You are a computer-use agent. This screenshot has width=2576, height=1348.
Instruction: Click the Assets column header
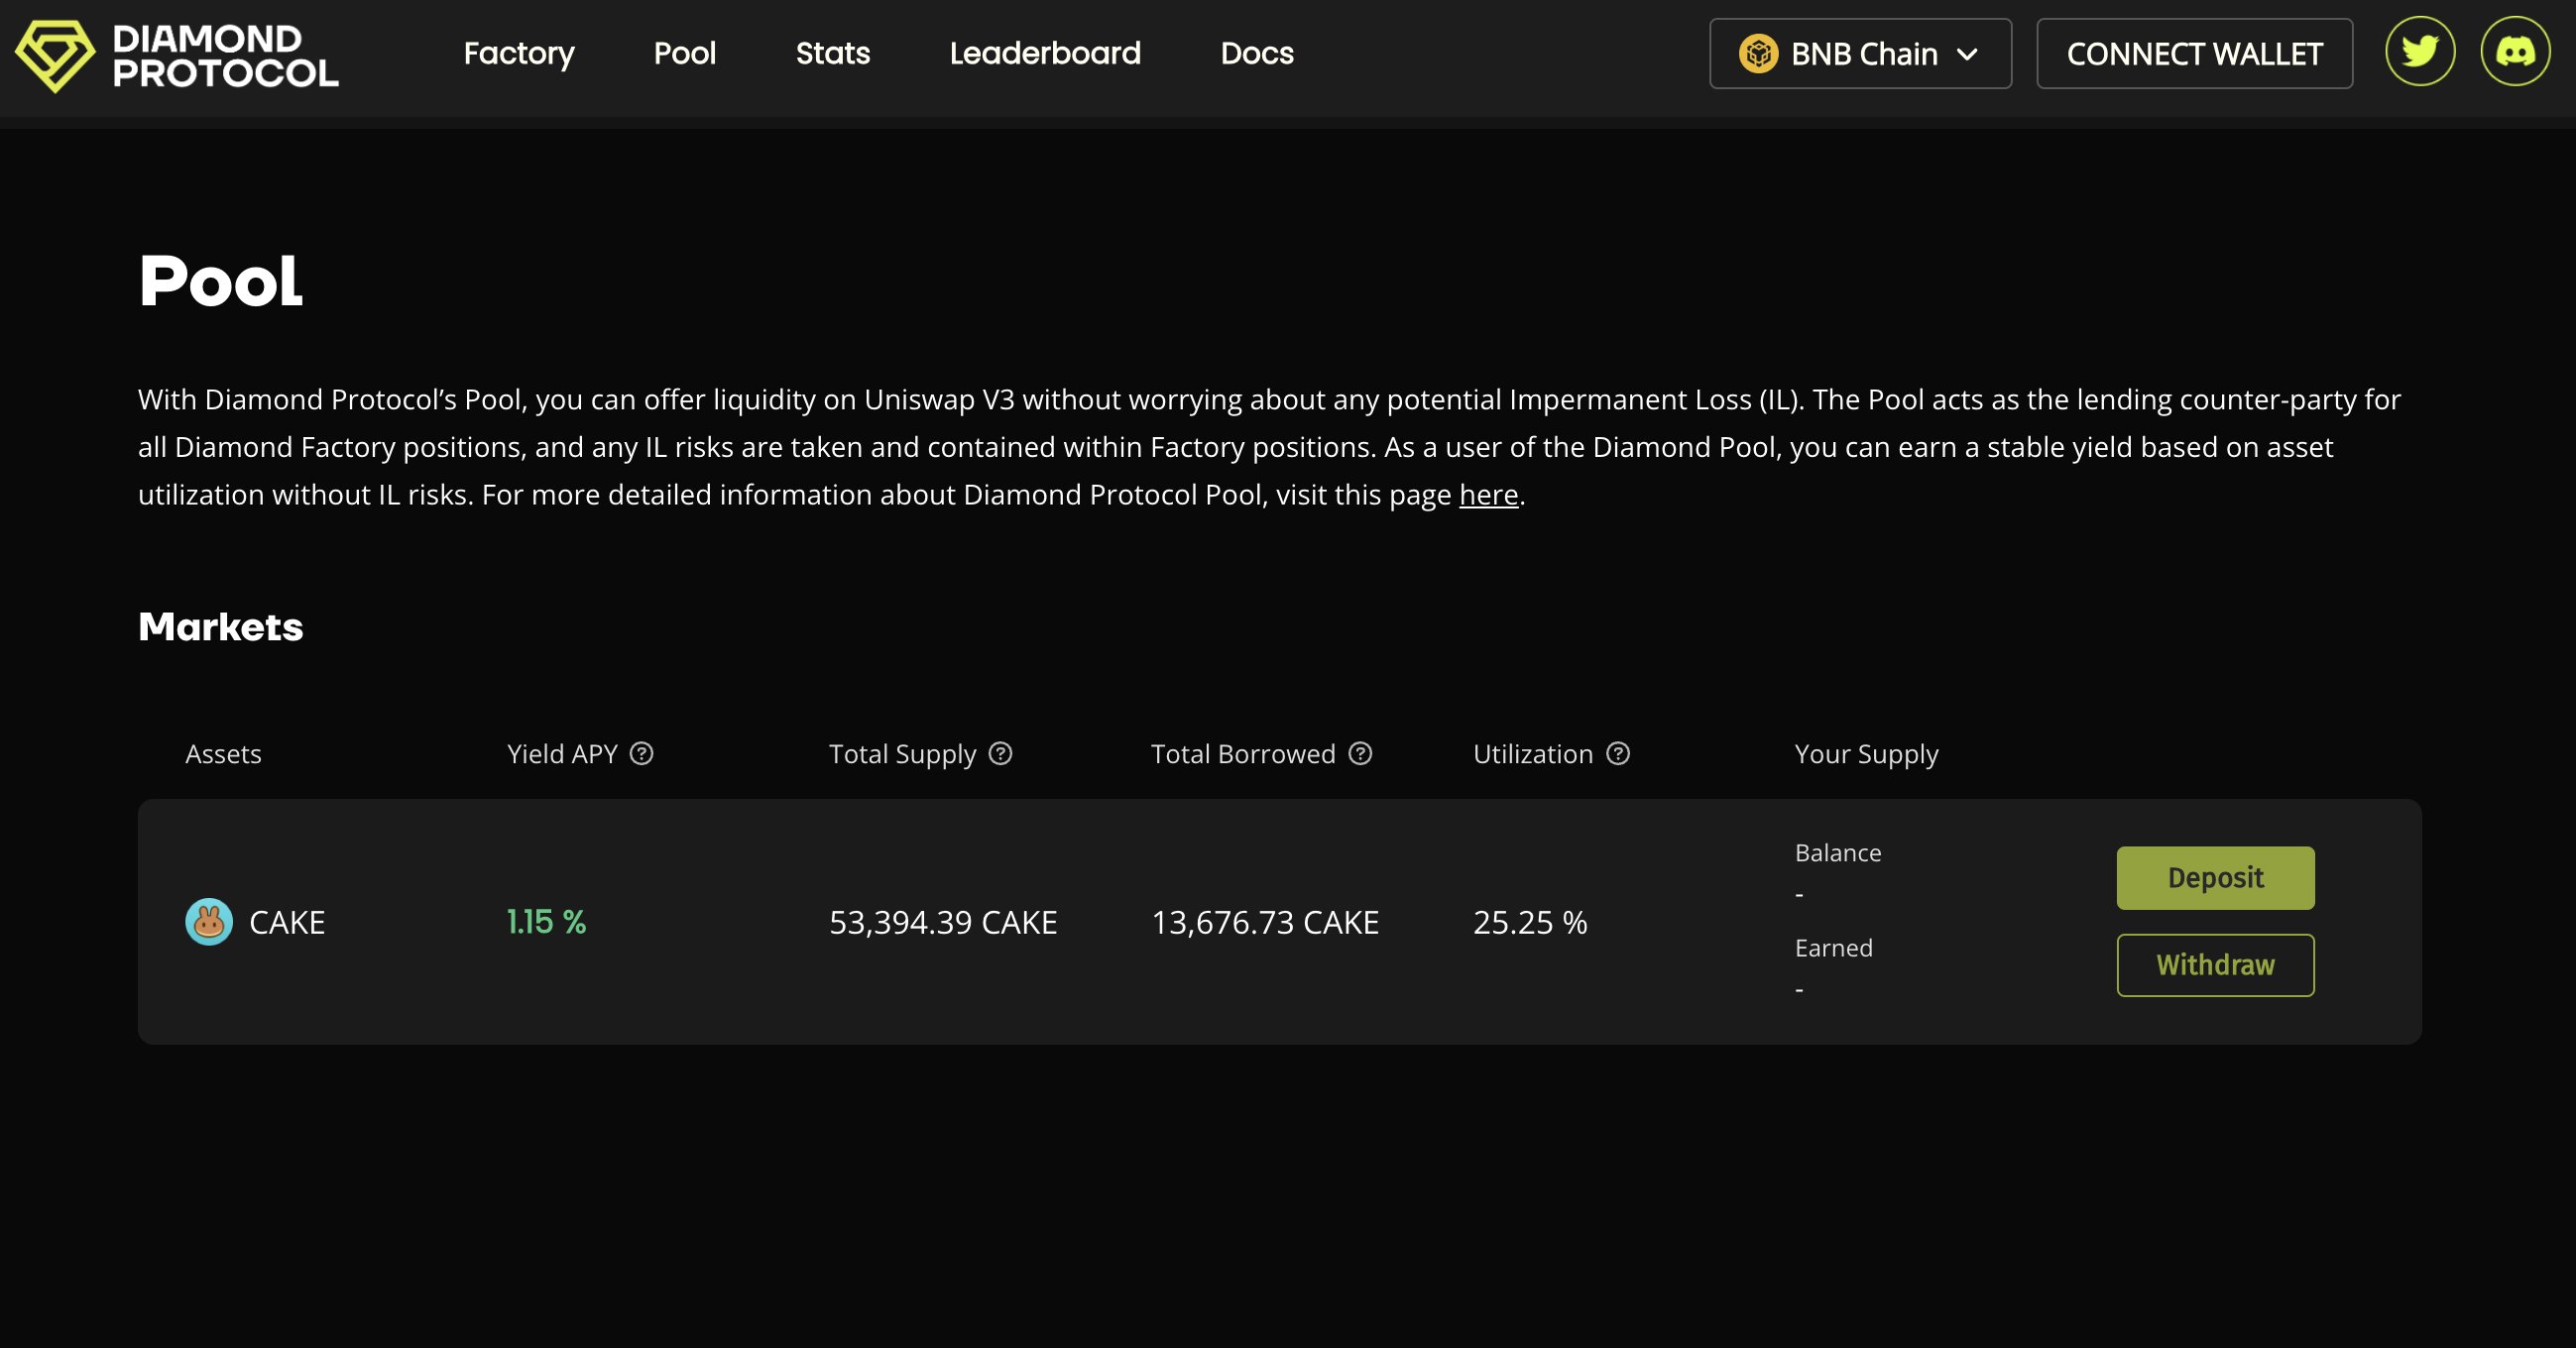(x=223, y=753)
